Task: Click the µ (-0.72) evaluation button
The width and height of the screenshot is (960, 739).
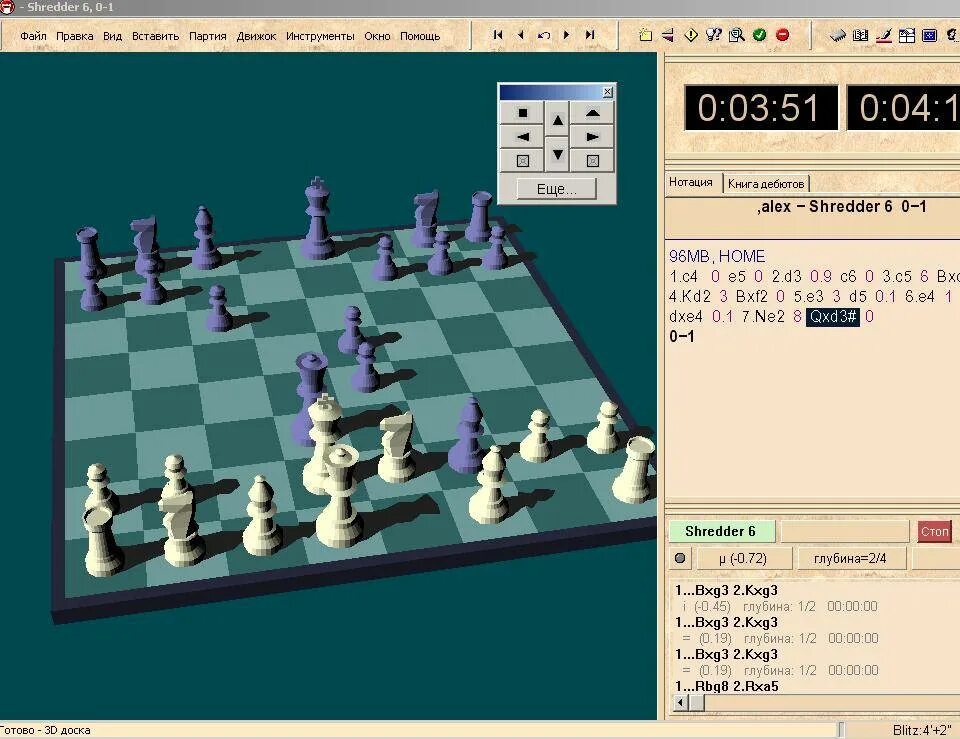Action: (x=743, y=558)
